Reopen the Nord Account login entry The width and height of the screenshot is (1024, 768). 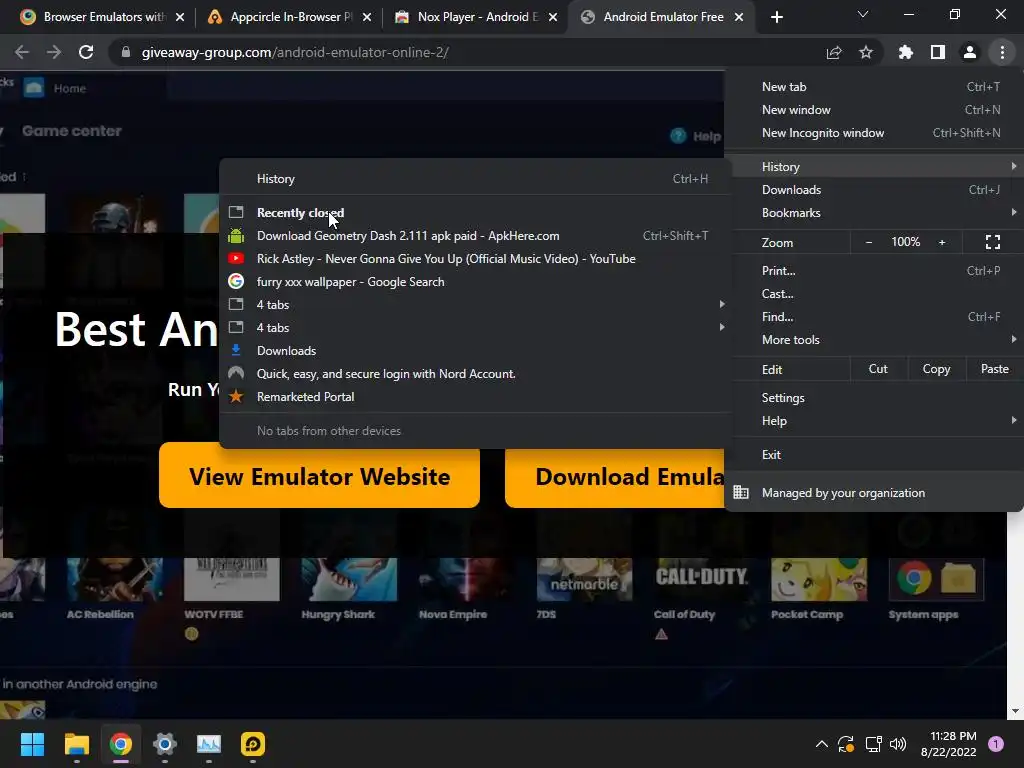pyautogui.click(x=475, y=374)
